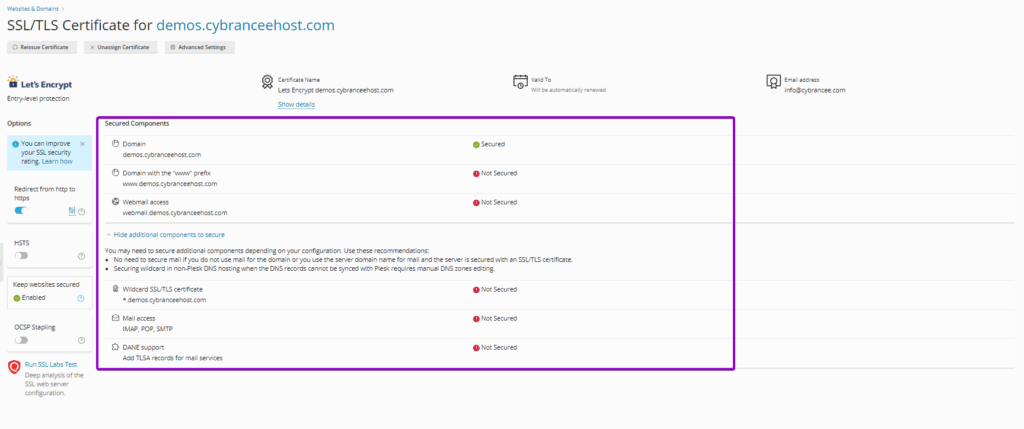1024x429 pixels.
Task: Click Entry-level protection text
Action: 38,99
